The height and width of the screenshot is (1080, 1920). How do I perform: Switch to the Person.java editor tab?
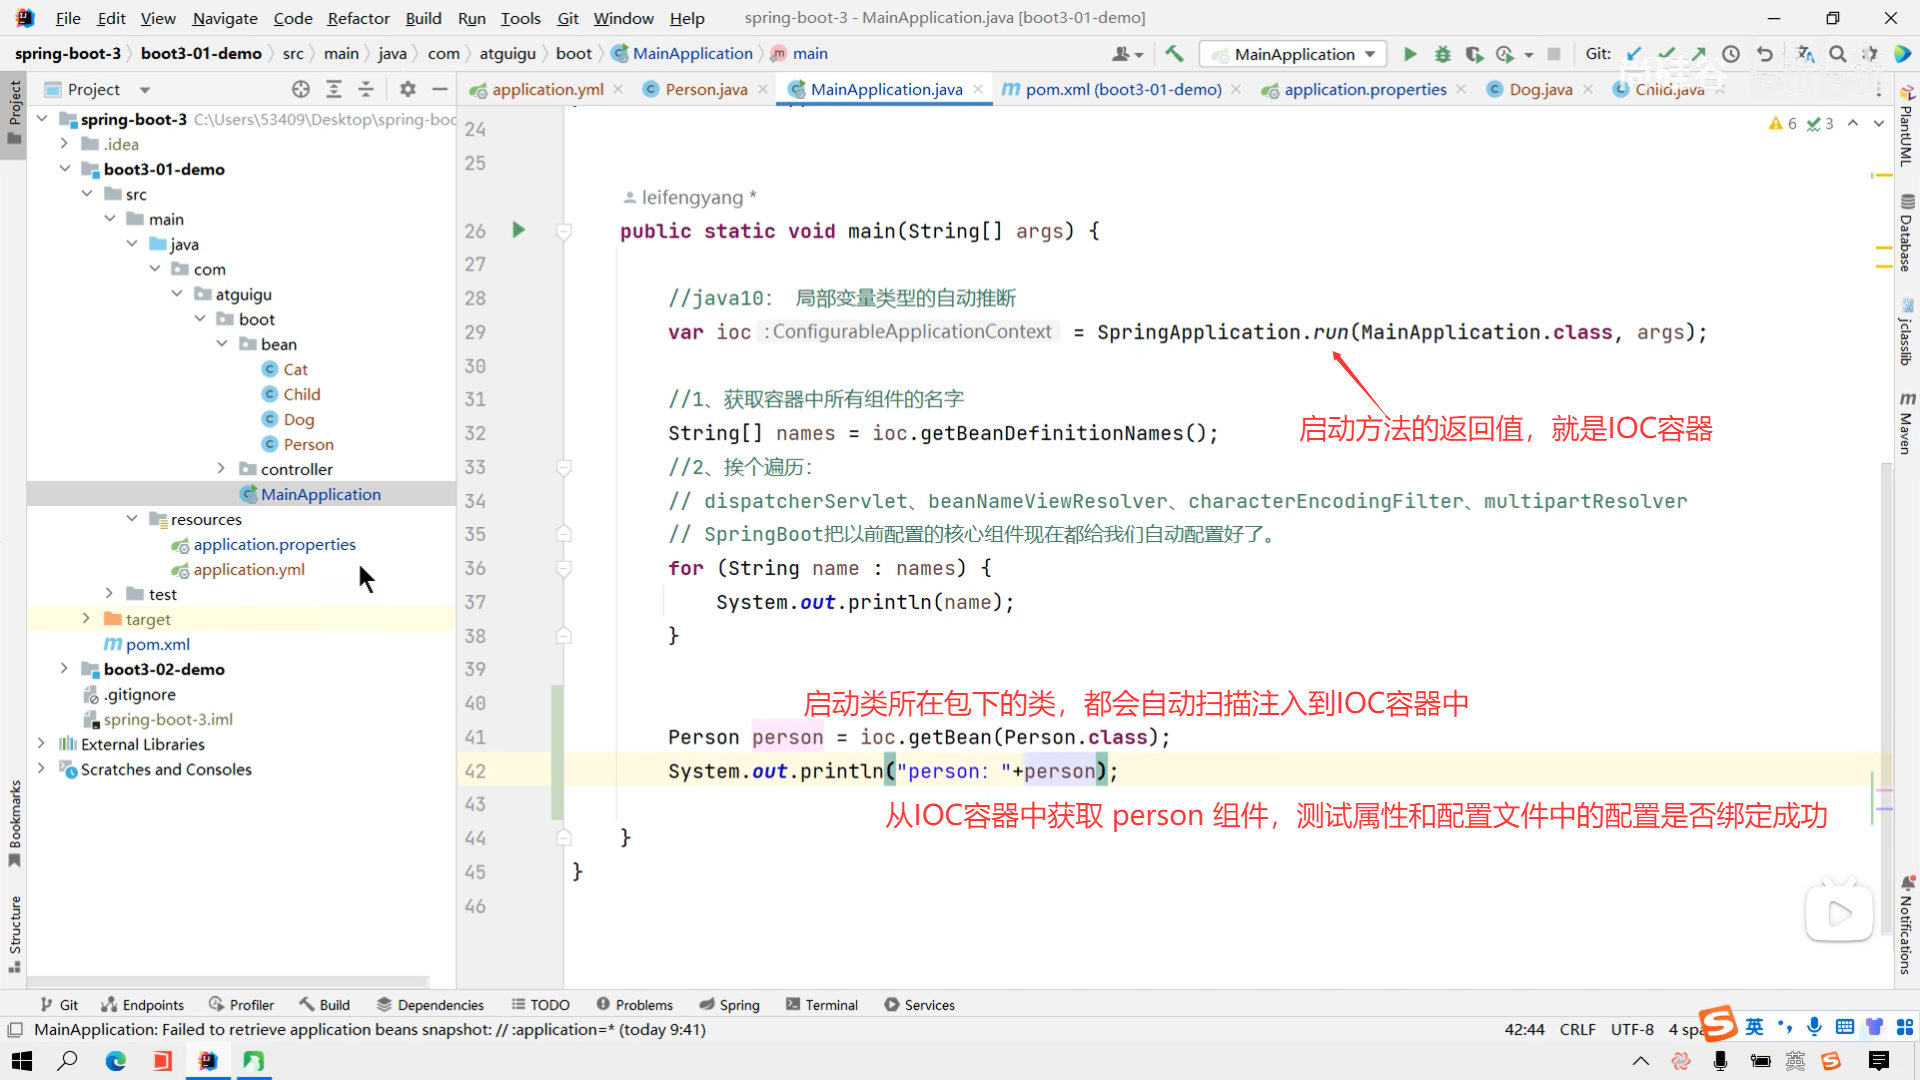tap(705, 89)
